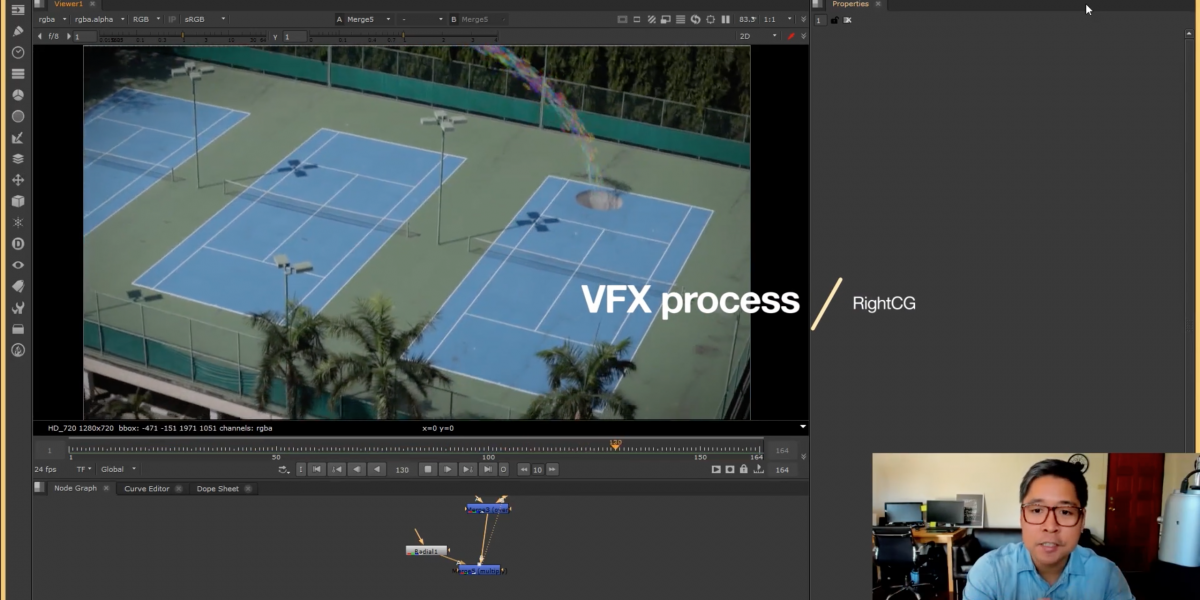Switch to the Curve Editor tab
The width and height of the screenshot is (1200, 600).
coord(146,489)
